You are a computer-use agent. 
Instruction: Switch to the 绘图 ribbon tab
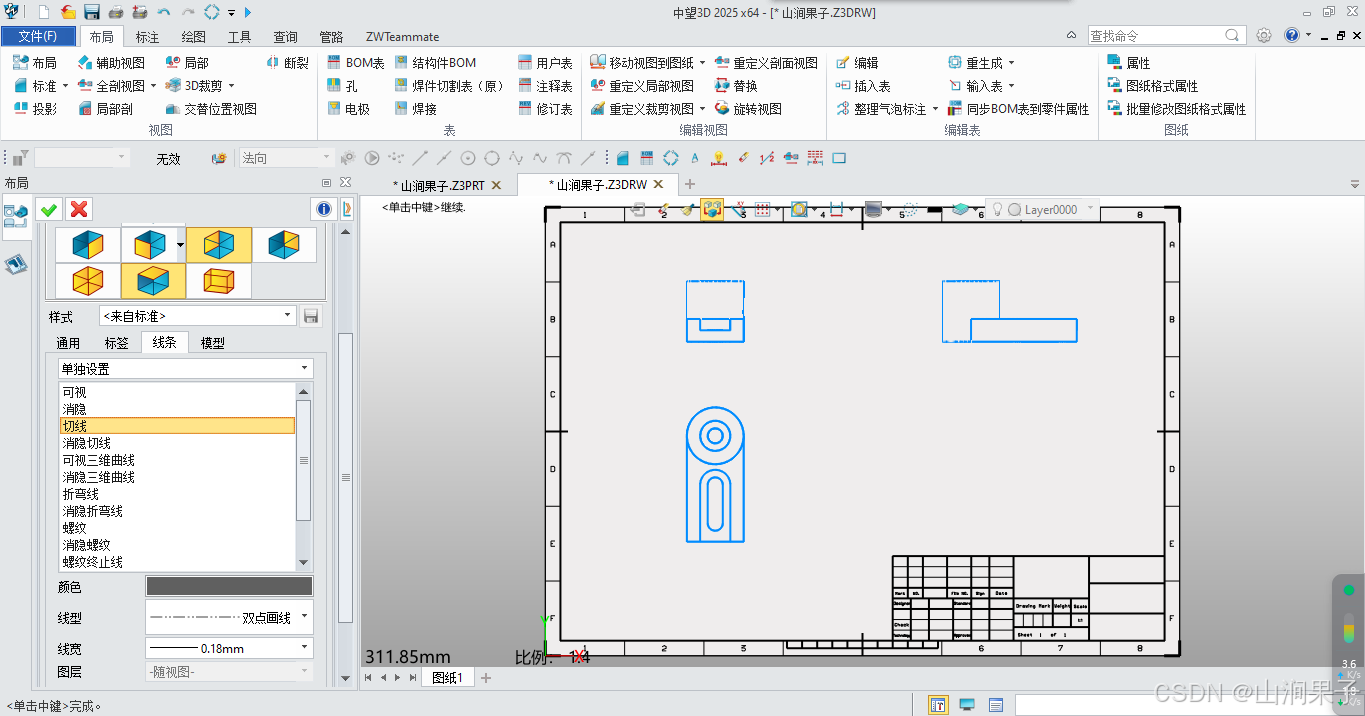(x=193, y=37)
